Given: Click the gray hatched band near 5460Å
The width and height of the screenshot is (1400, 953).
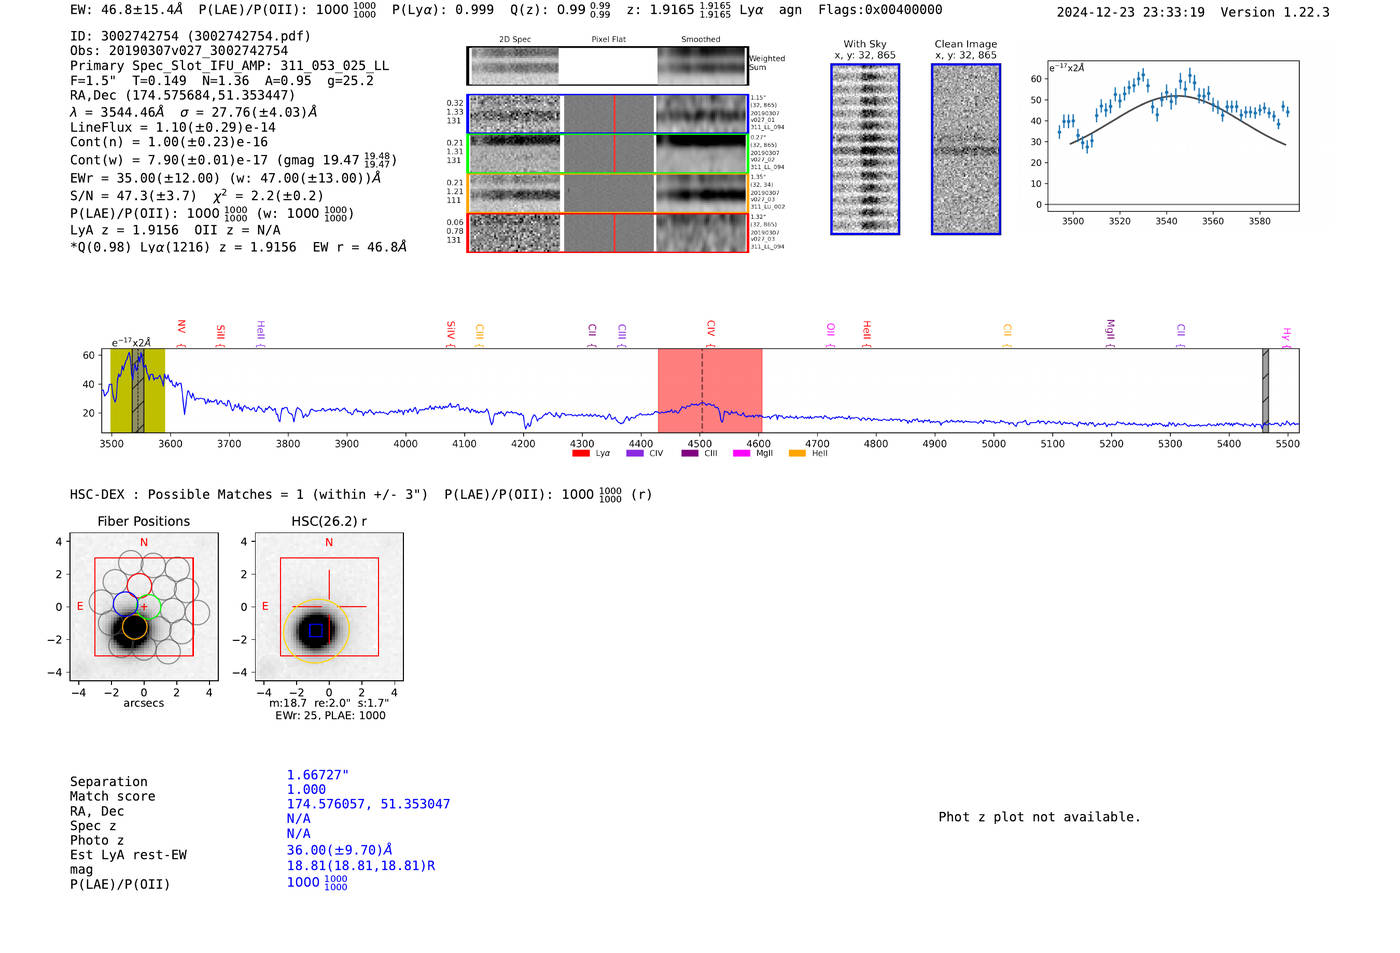Looking at the screenshot, I should (1265, 390).
